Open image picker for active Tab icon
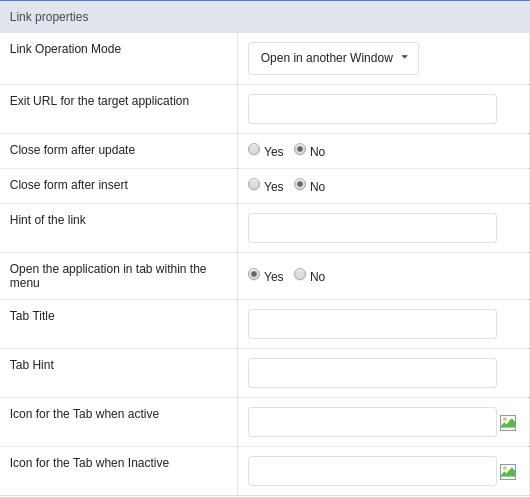Screen dimensions: 530x497 click(x=508, y=423)
